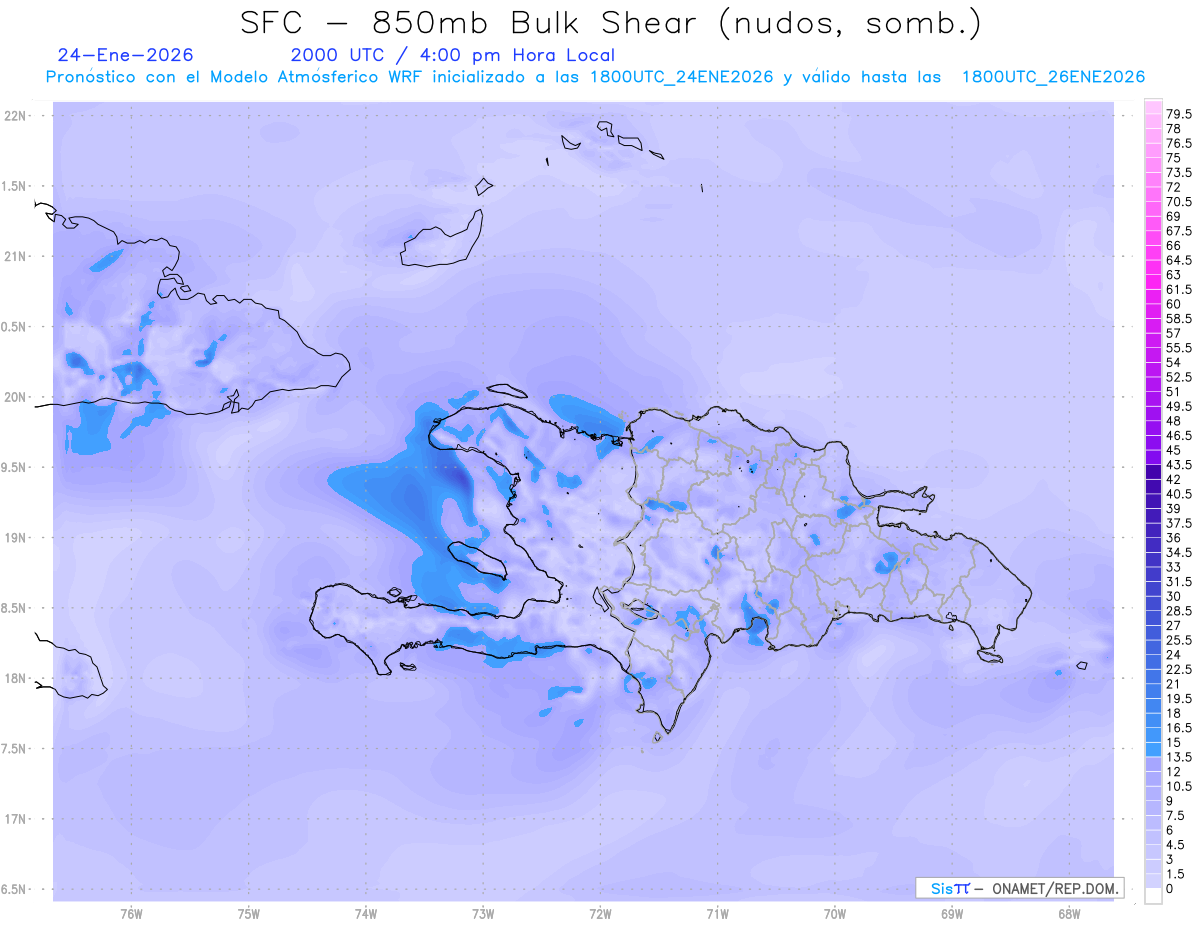Select the "36" colorbar value

point(1173,537)
